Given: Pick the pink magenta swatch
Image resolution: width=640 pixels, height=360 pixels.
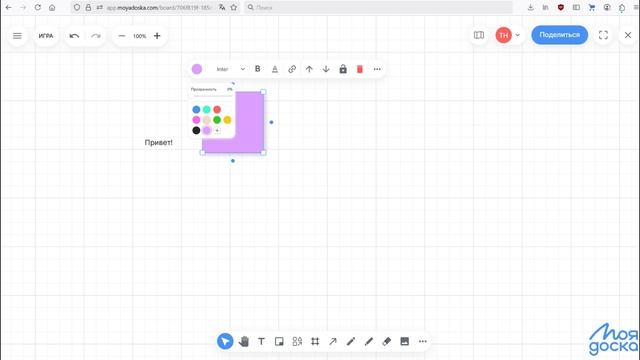Looking at the screenshot, I should click(196, 120).
